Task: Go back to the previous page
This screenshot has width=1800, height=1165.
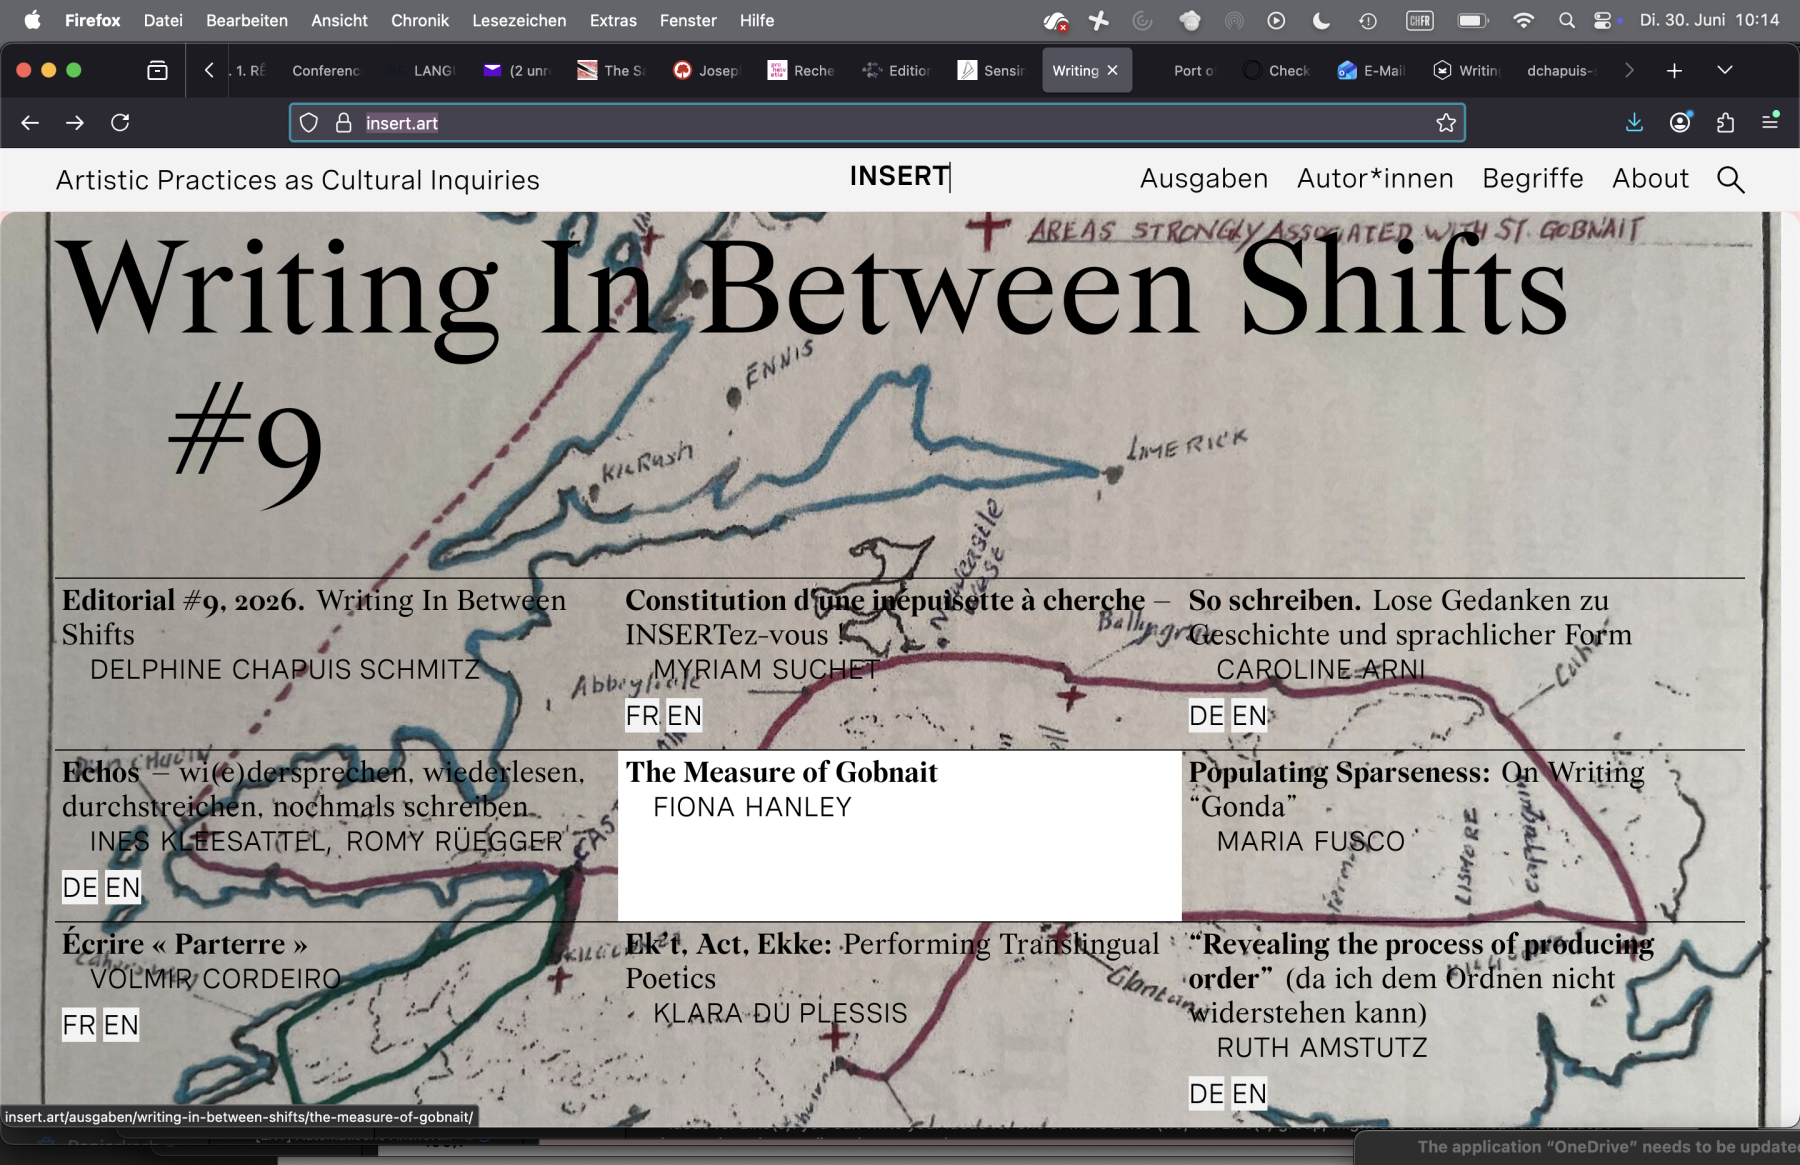Action: tap(30, 123)
